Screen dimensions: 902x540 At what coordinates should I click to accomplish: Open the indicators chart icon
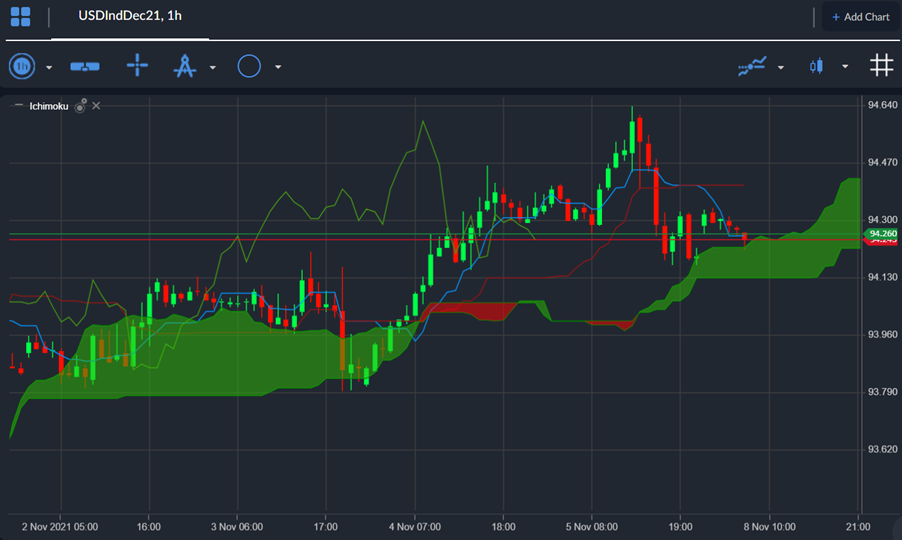pos(752,66)
